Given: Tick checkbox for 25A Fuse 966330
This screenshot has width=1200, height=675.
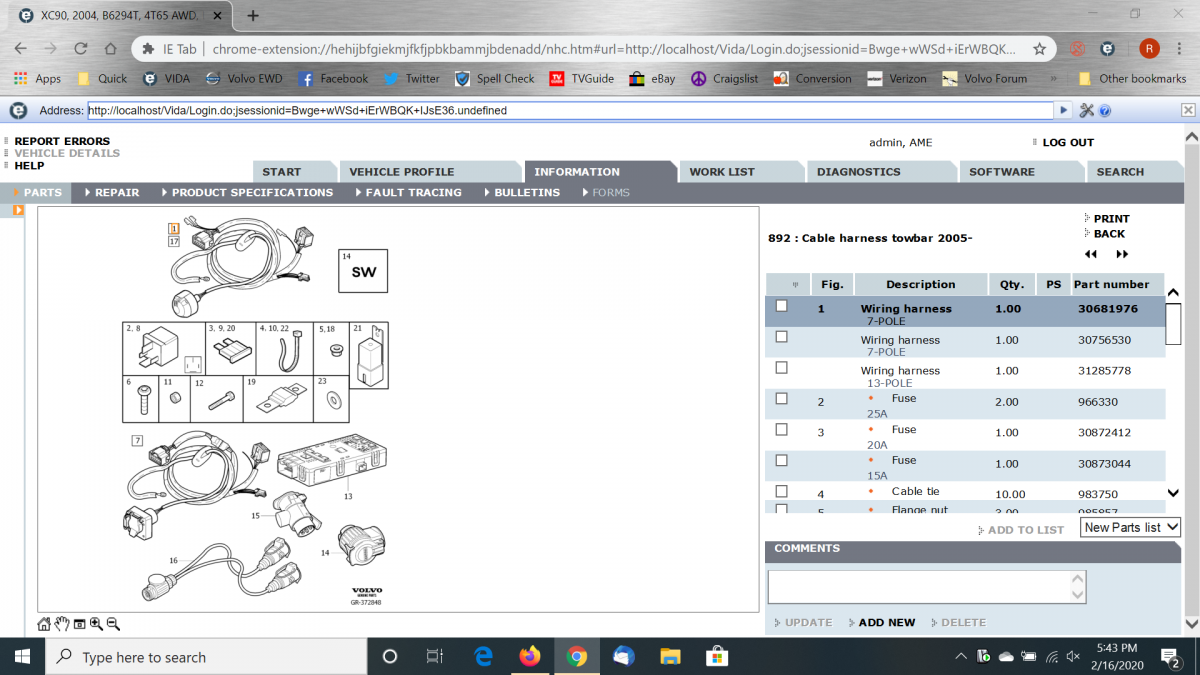Looking at the screenshot, I should click(x=781, y=398).
